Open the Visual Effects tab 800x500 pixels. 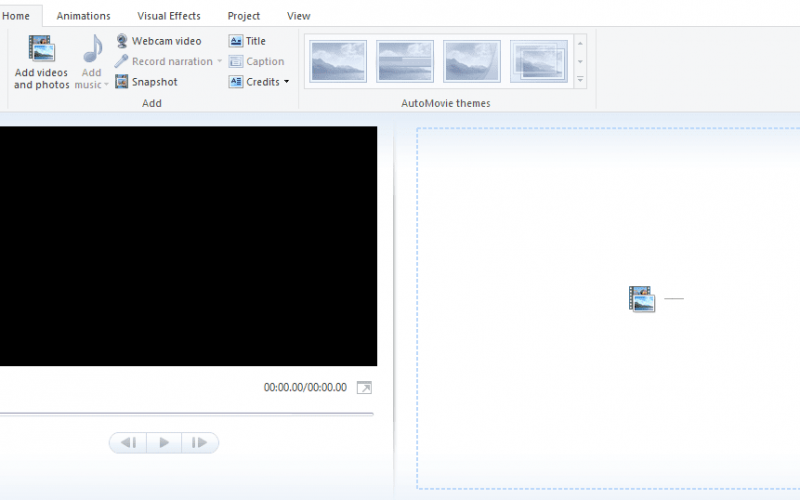[169, 16]
